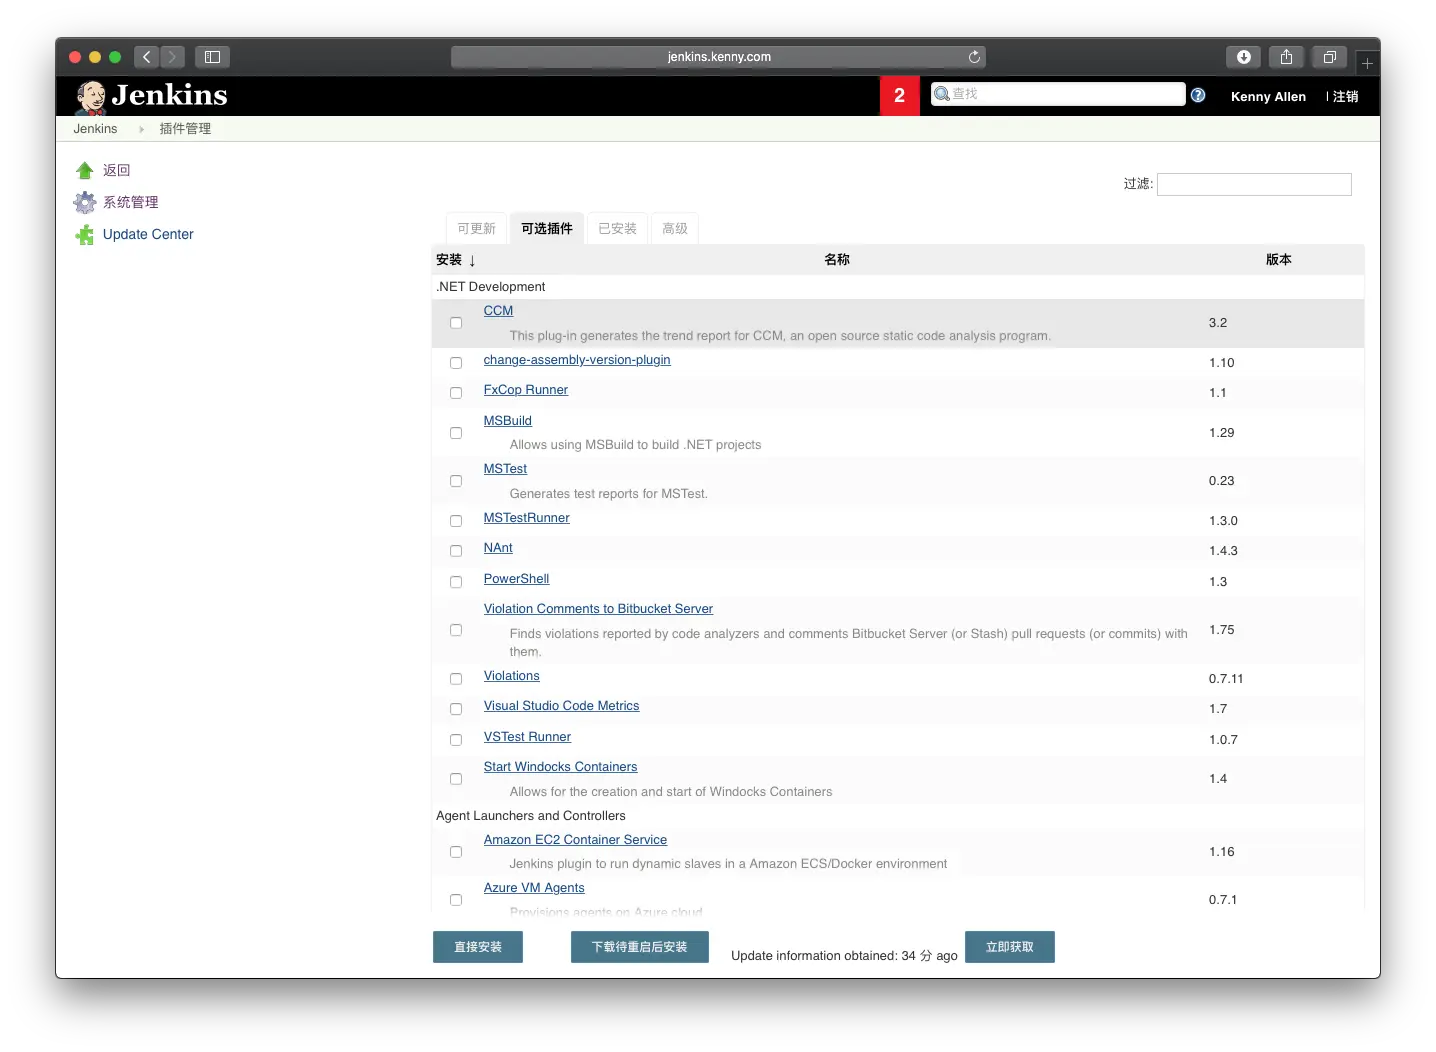Click the 插件管理 breadcrumb
The width and height of the screenshot is (1436, 1052).
click(185, 129)
